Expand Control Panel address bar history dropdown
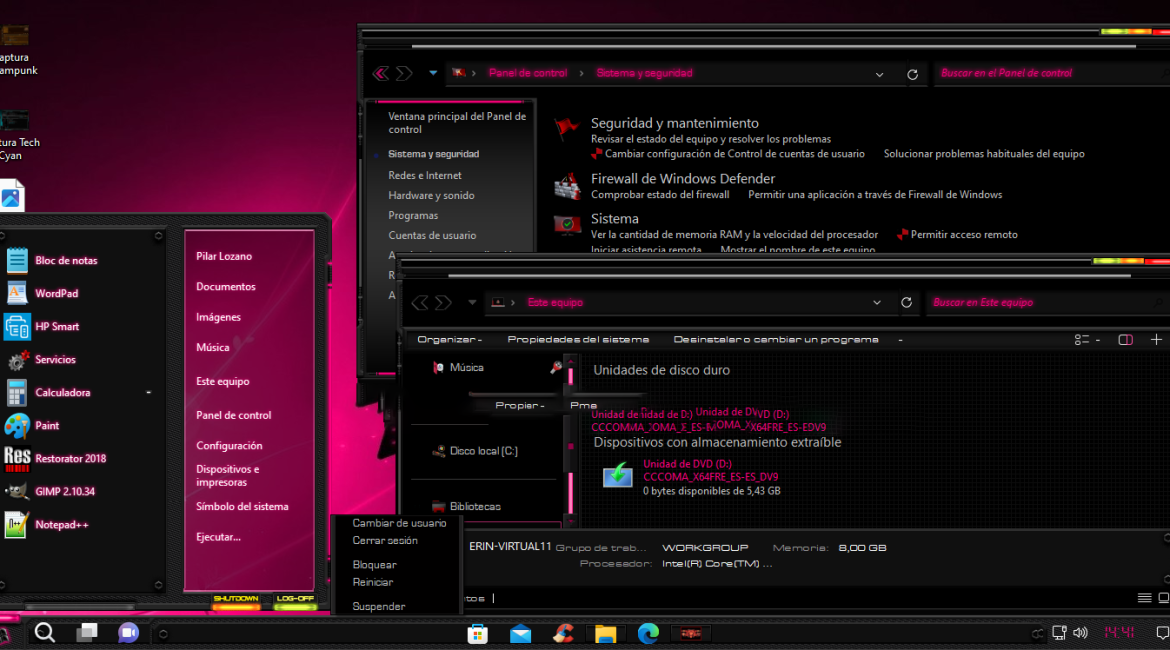The image size is (1170, 650). 879,74
